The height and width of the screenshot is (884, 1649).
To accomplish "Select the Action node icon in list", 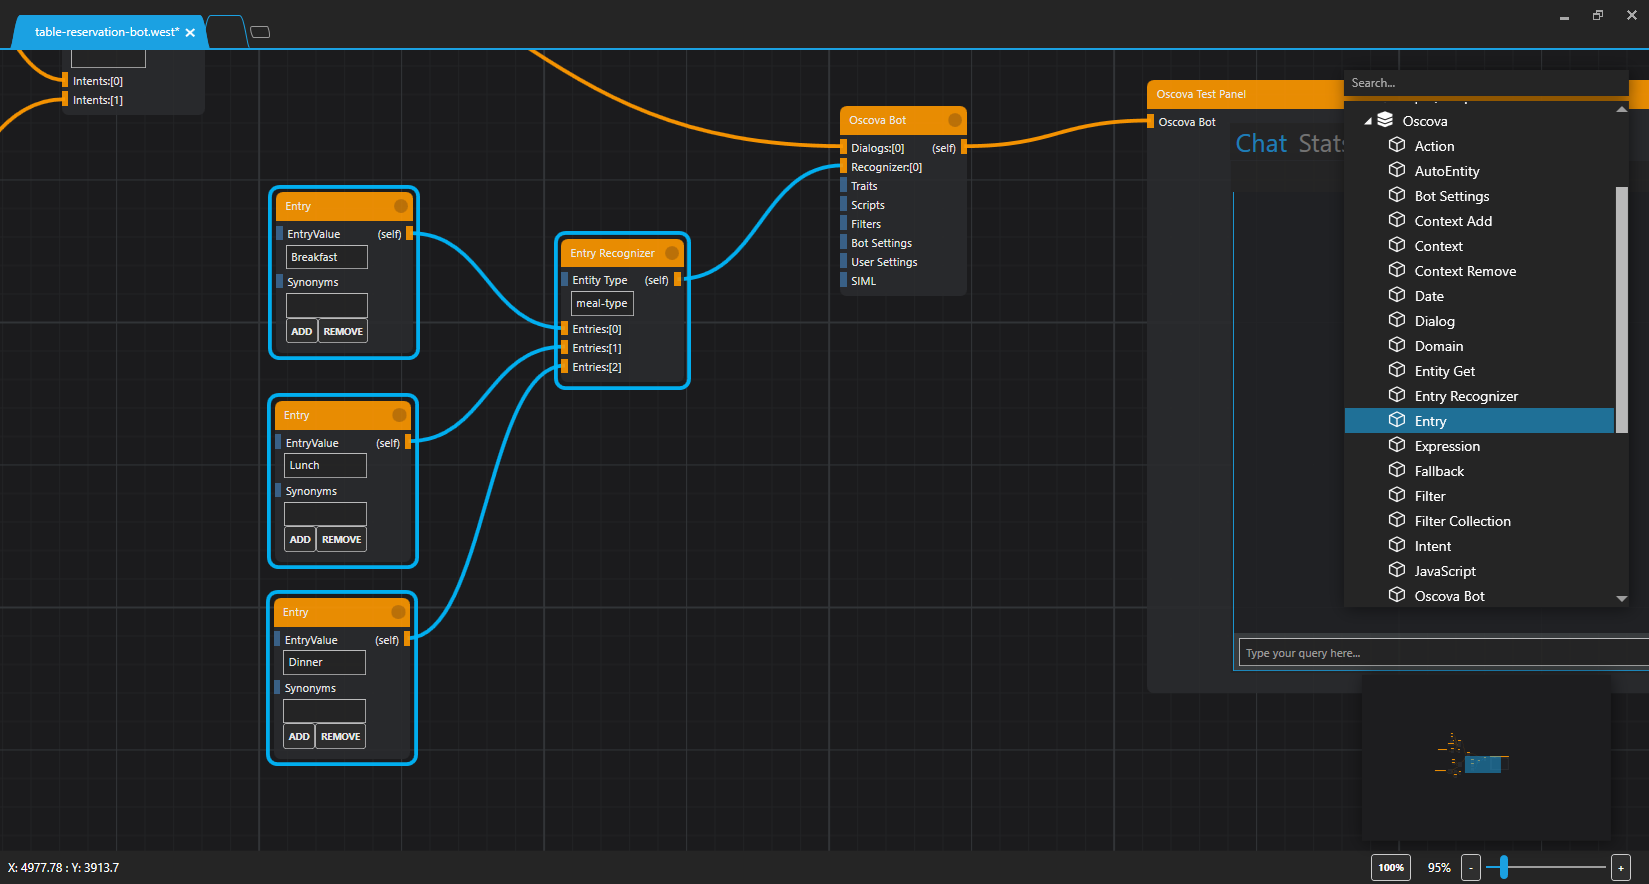I will click(1397, 145).
